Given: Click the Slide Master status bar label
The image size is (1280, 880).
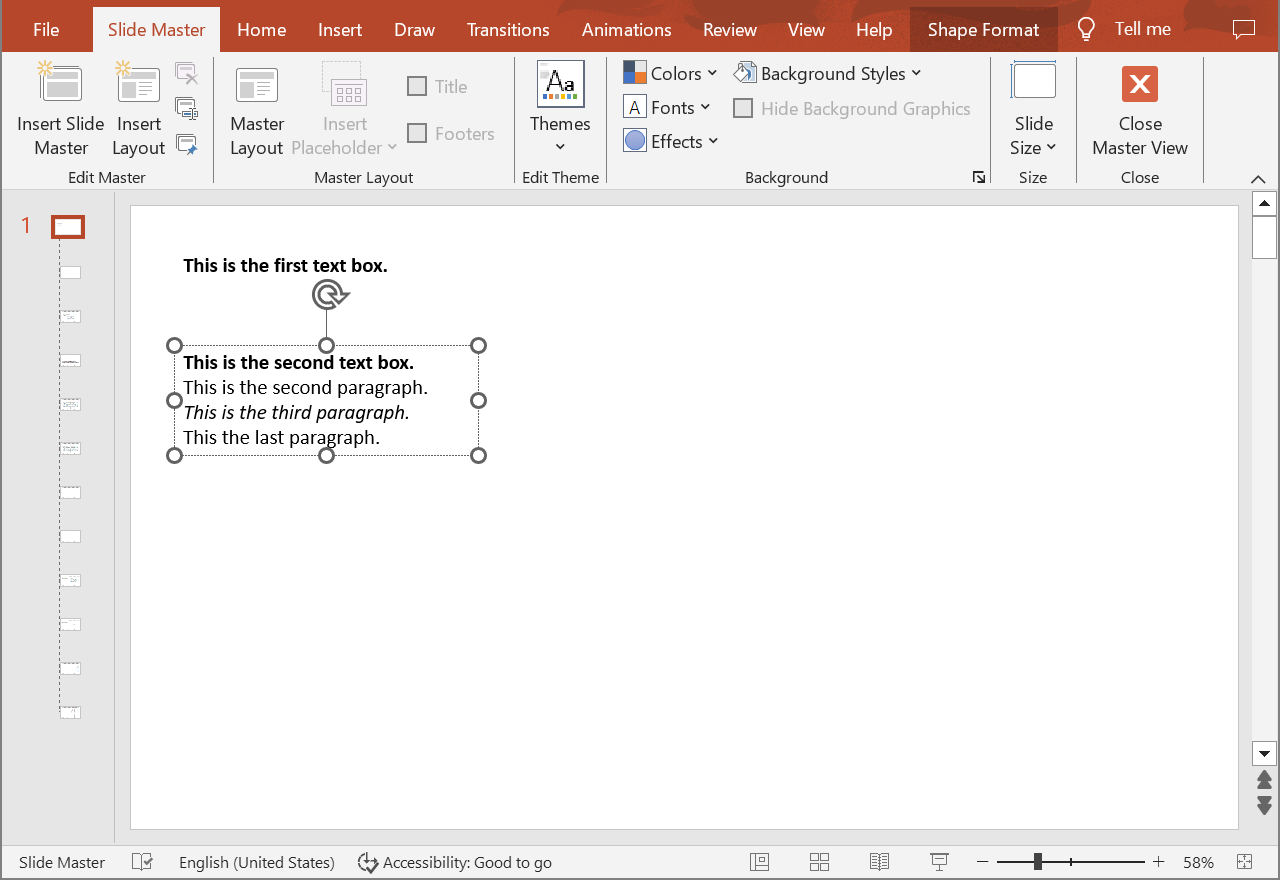Looking at the screenshot, I should [x=62, y=862].
